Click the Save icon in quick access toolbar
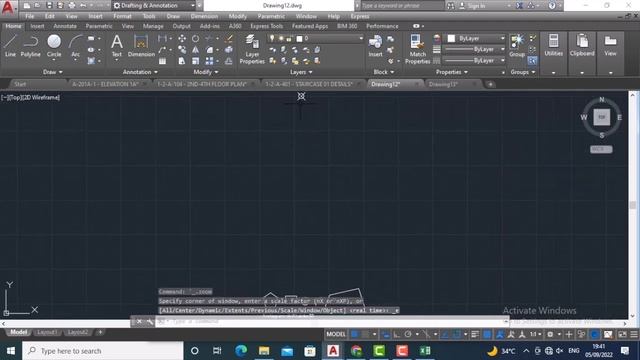 [x=49, y=6]
